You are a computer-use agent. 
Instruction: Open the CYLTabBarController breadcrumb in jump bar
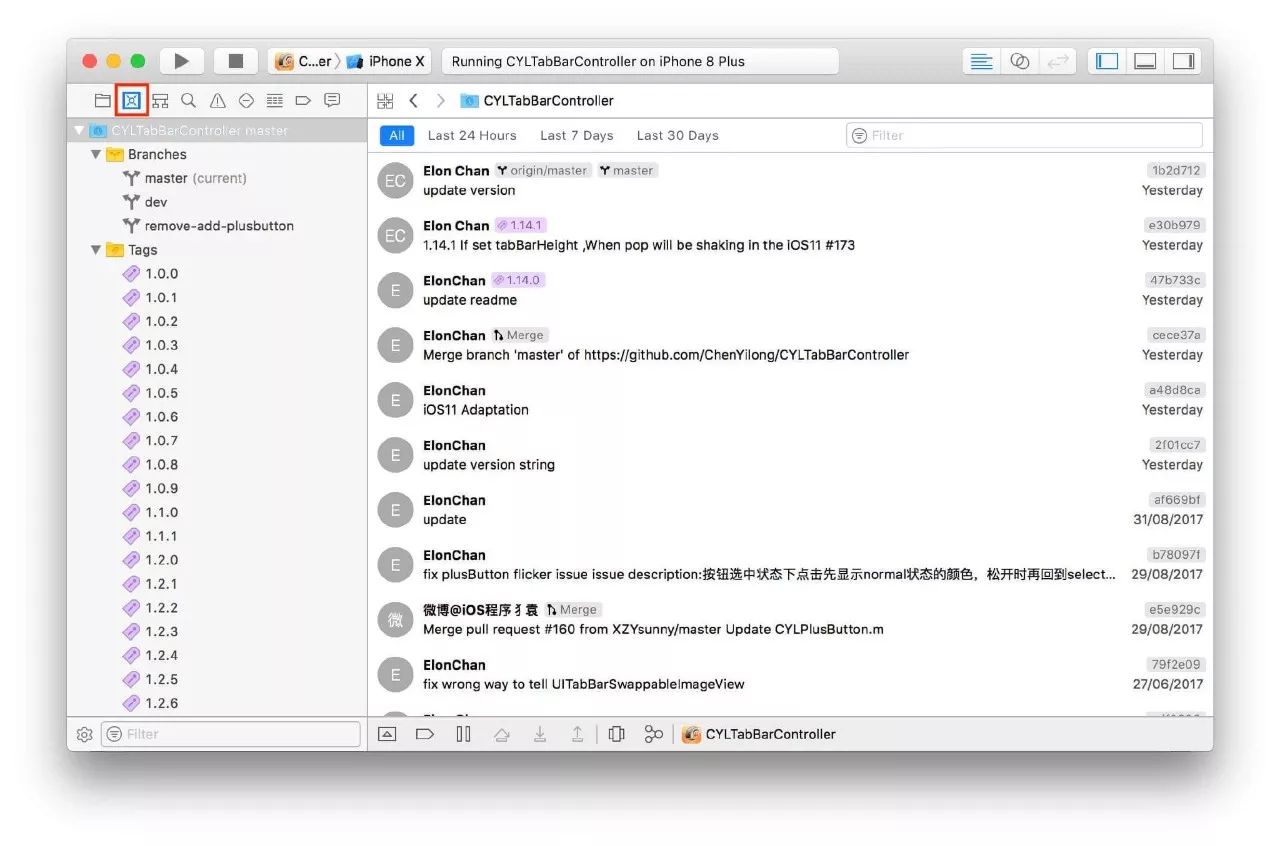[x=537, y=101]
